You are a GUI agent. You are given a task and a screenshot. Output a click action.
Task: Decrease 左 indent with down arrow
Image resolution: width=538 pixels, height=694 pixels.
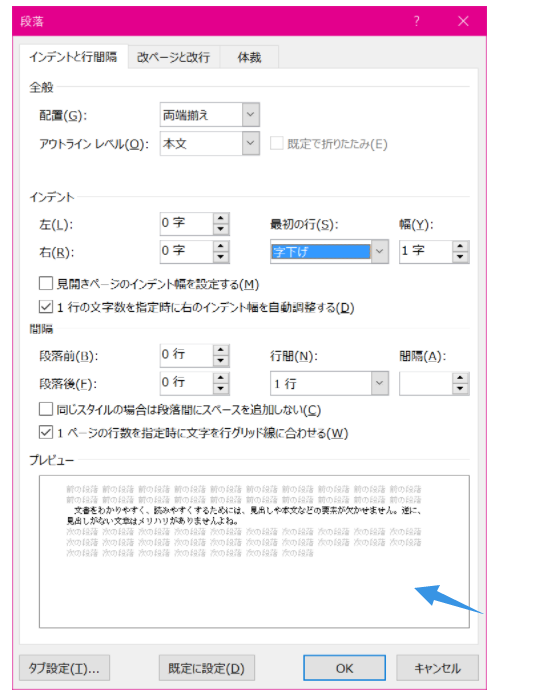pos(221,229)
